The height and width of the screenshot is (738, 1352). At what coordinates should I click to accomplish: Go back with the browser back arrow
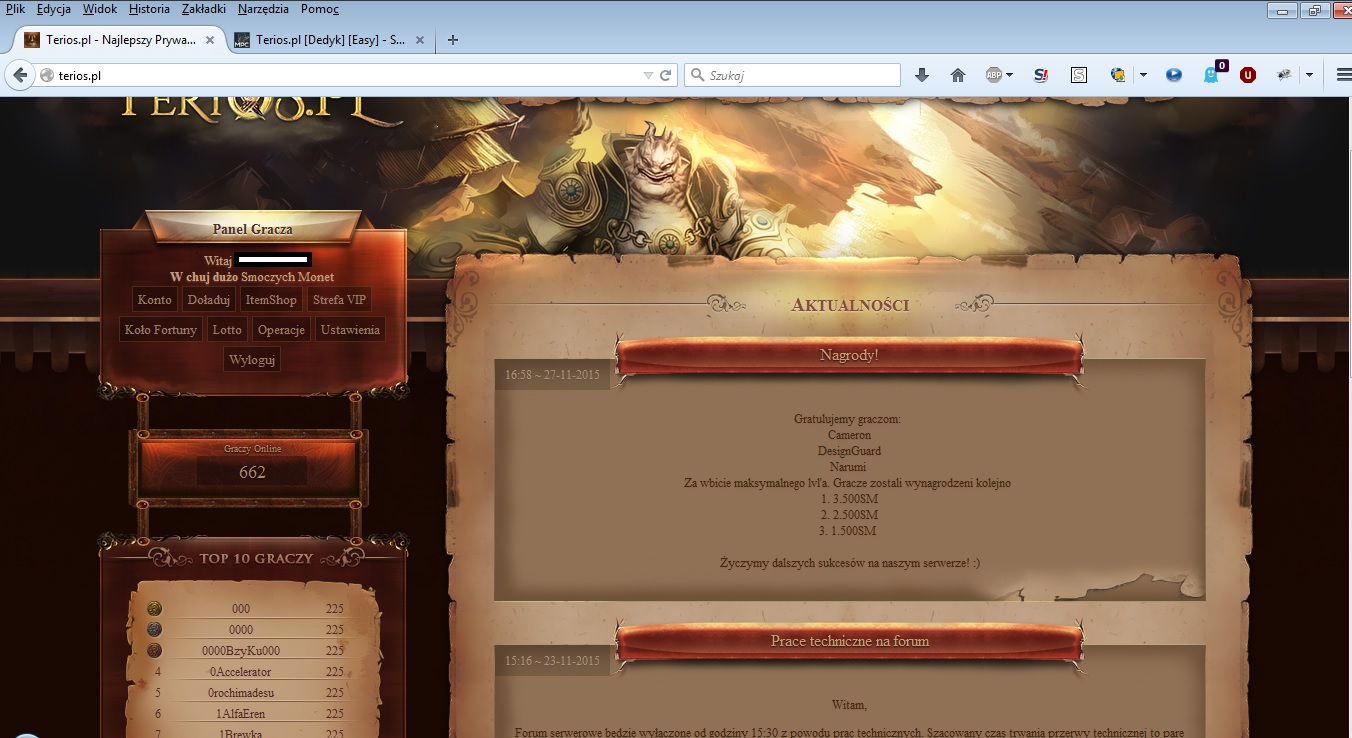click(19, 75)
